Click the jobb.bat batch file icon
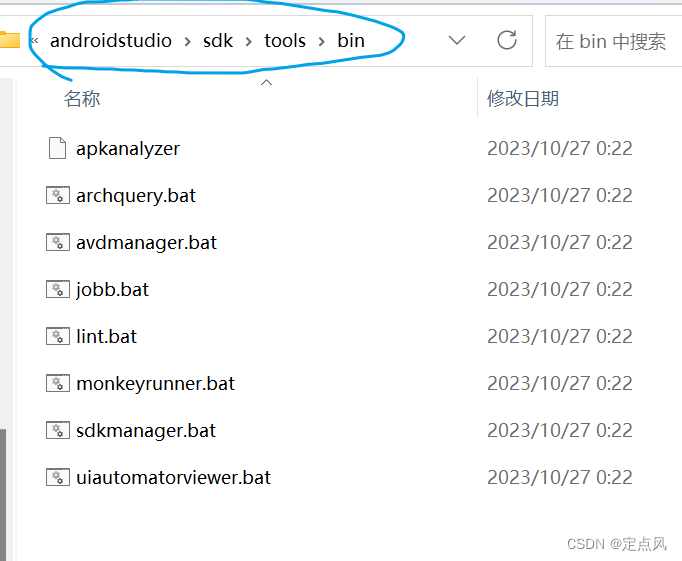The width and height of the screenshot is (682, 561). 58,290
